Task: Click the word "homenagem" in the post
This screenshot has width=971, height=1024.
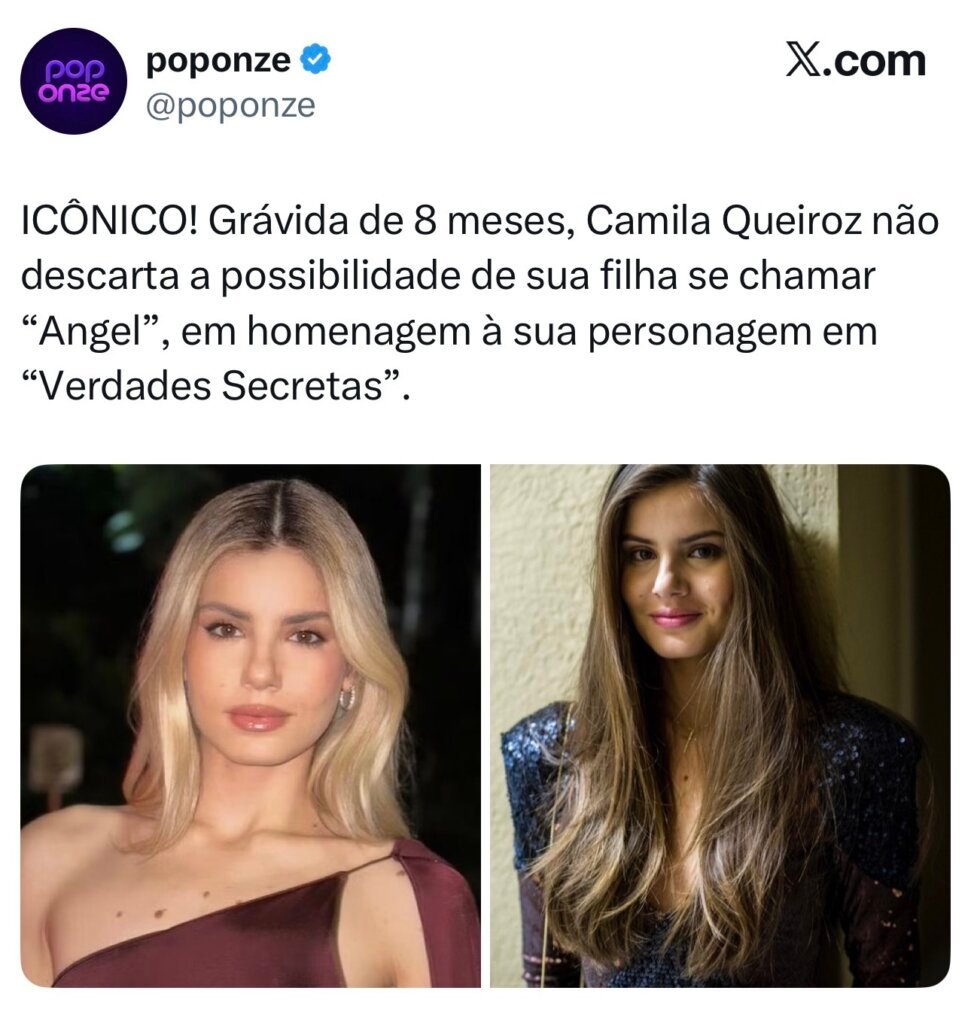Action: pos(358,333)
